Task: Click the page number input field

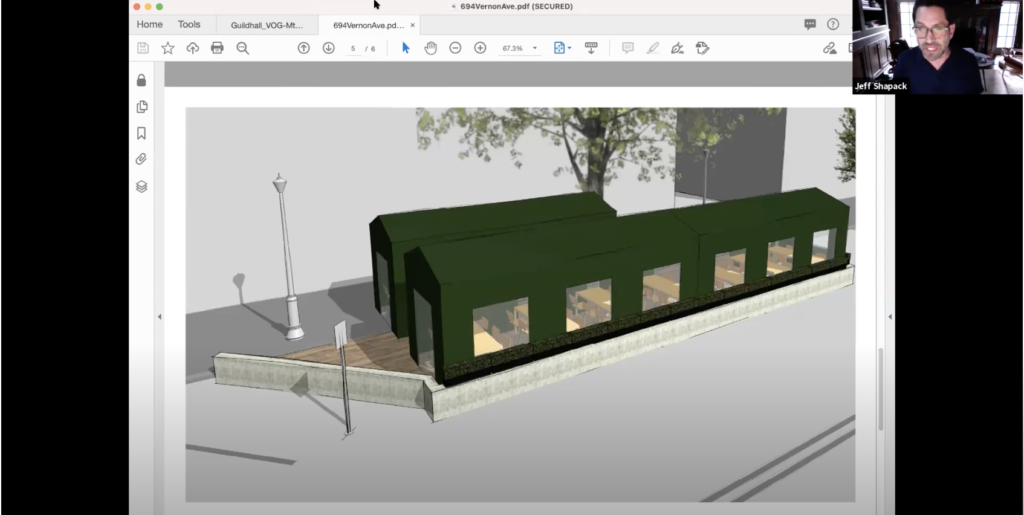Action: click(353, 48)
